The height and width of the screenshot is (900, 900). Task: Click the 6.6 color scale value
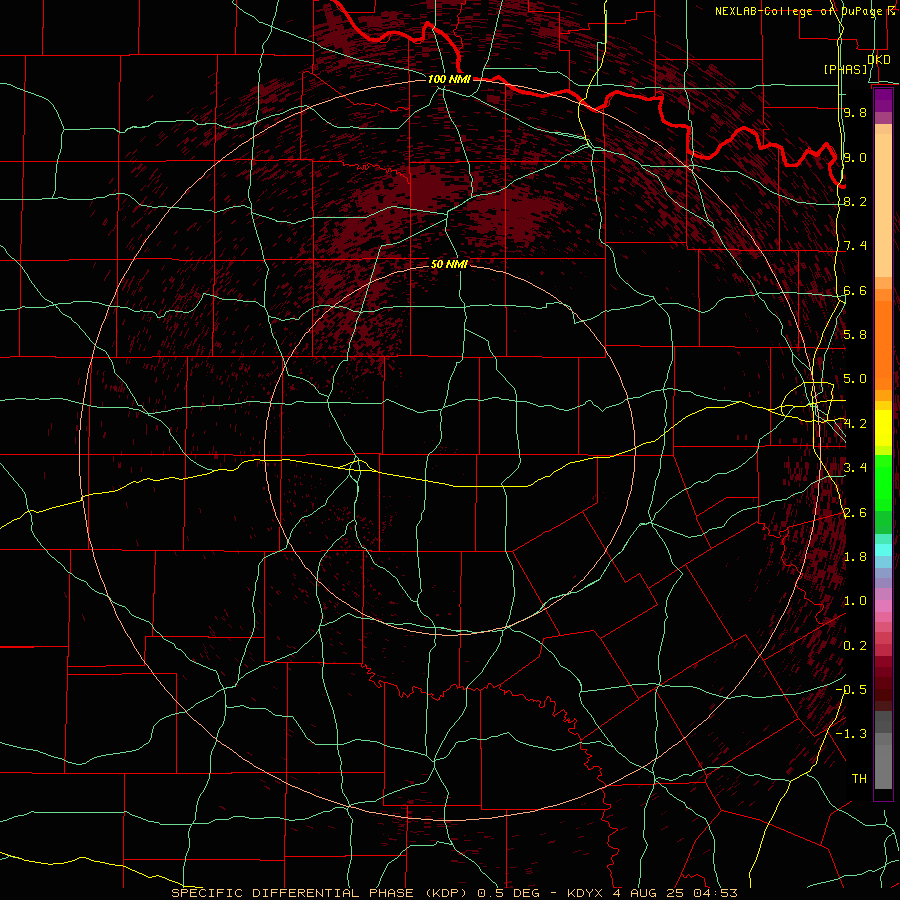tap(855, 290)
